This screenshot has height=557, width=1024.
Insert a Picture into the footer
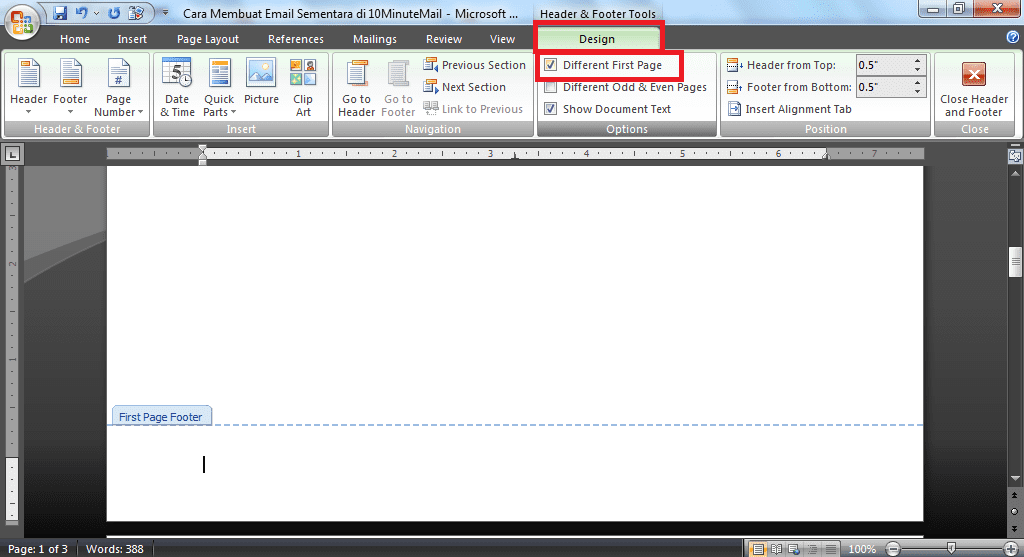pos(261,82)
